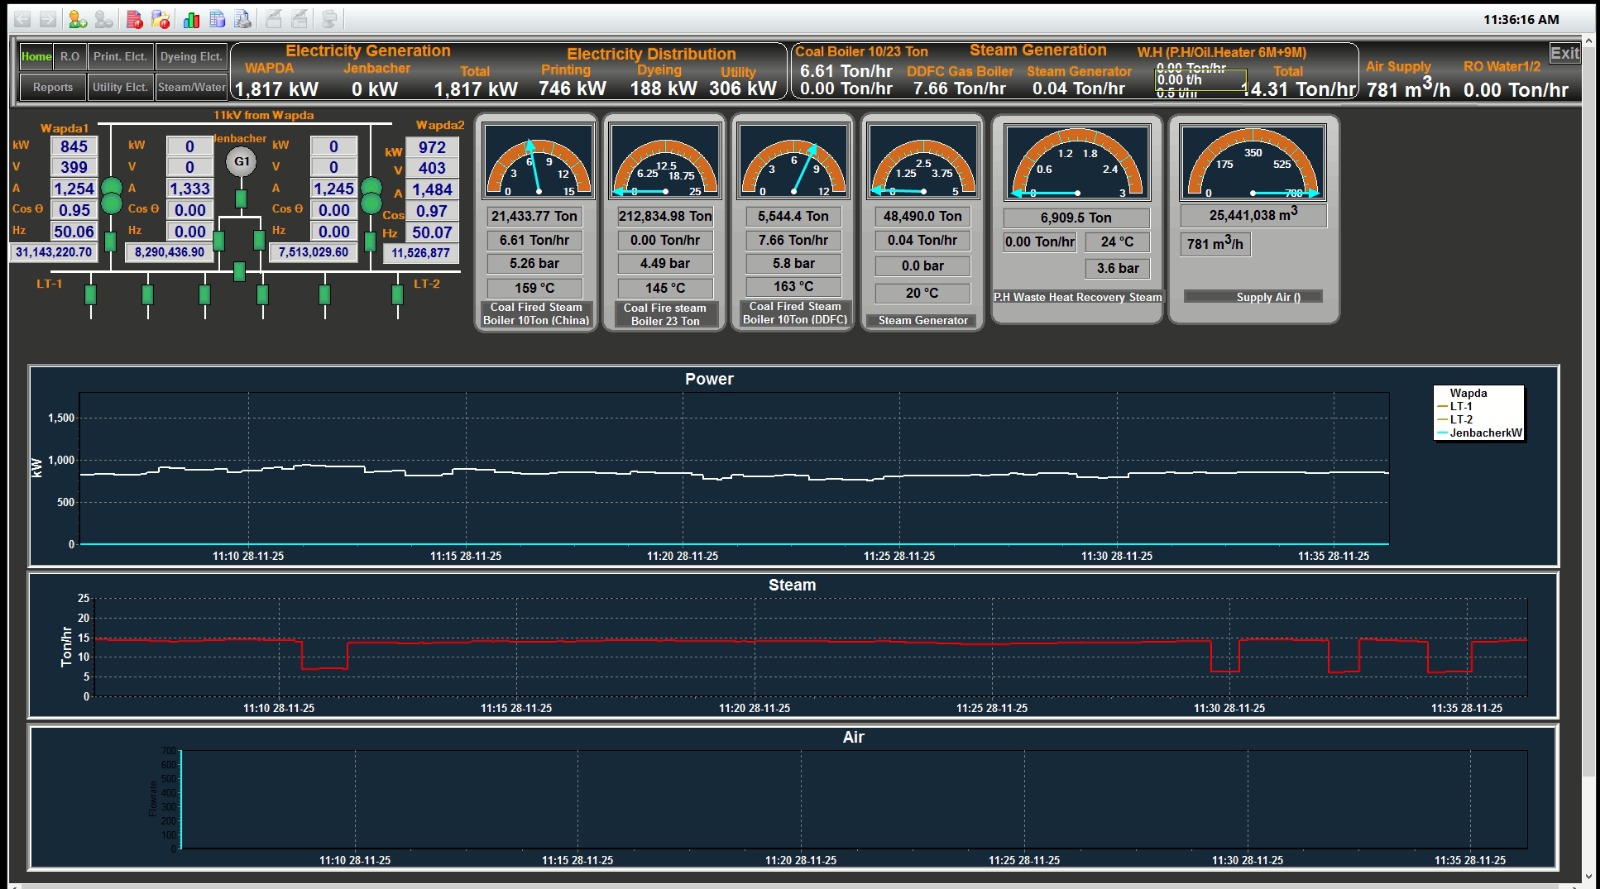The height and width of the screenshot is (889, 1600).
Task: Select the JenbacherkW legend entry
Action: click(x=1479, y=433)
